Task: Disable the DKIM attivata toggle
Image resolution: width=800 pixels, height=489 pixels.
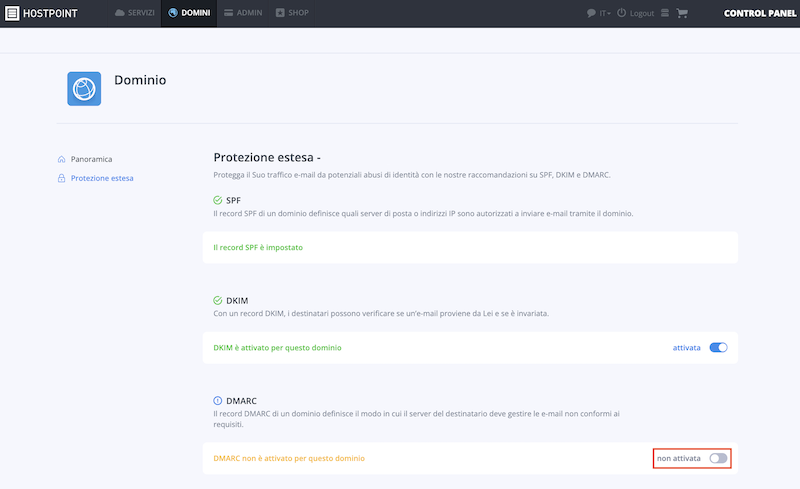Action: click(x=718, y=348)
